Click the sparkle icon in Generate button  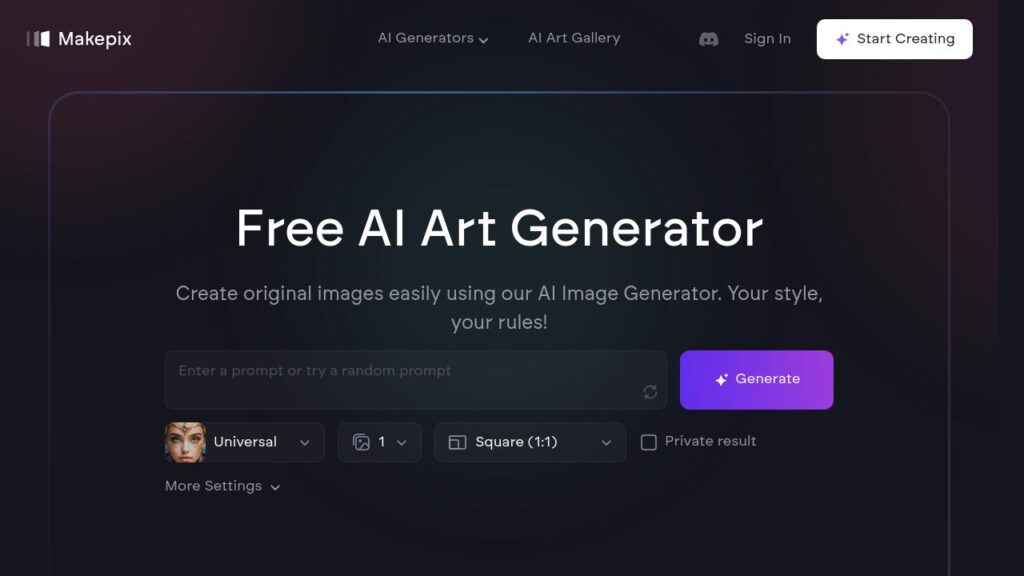click(721, 379)
